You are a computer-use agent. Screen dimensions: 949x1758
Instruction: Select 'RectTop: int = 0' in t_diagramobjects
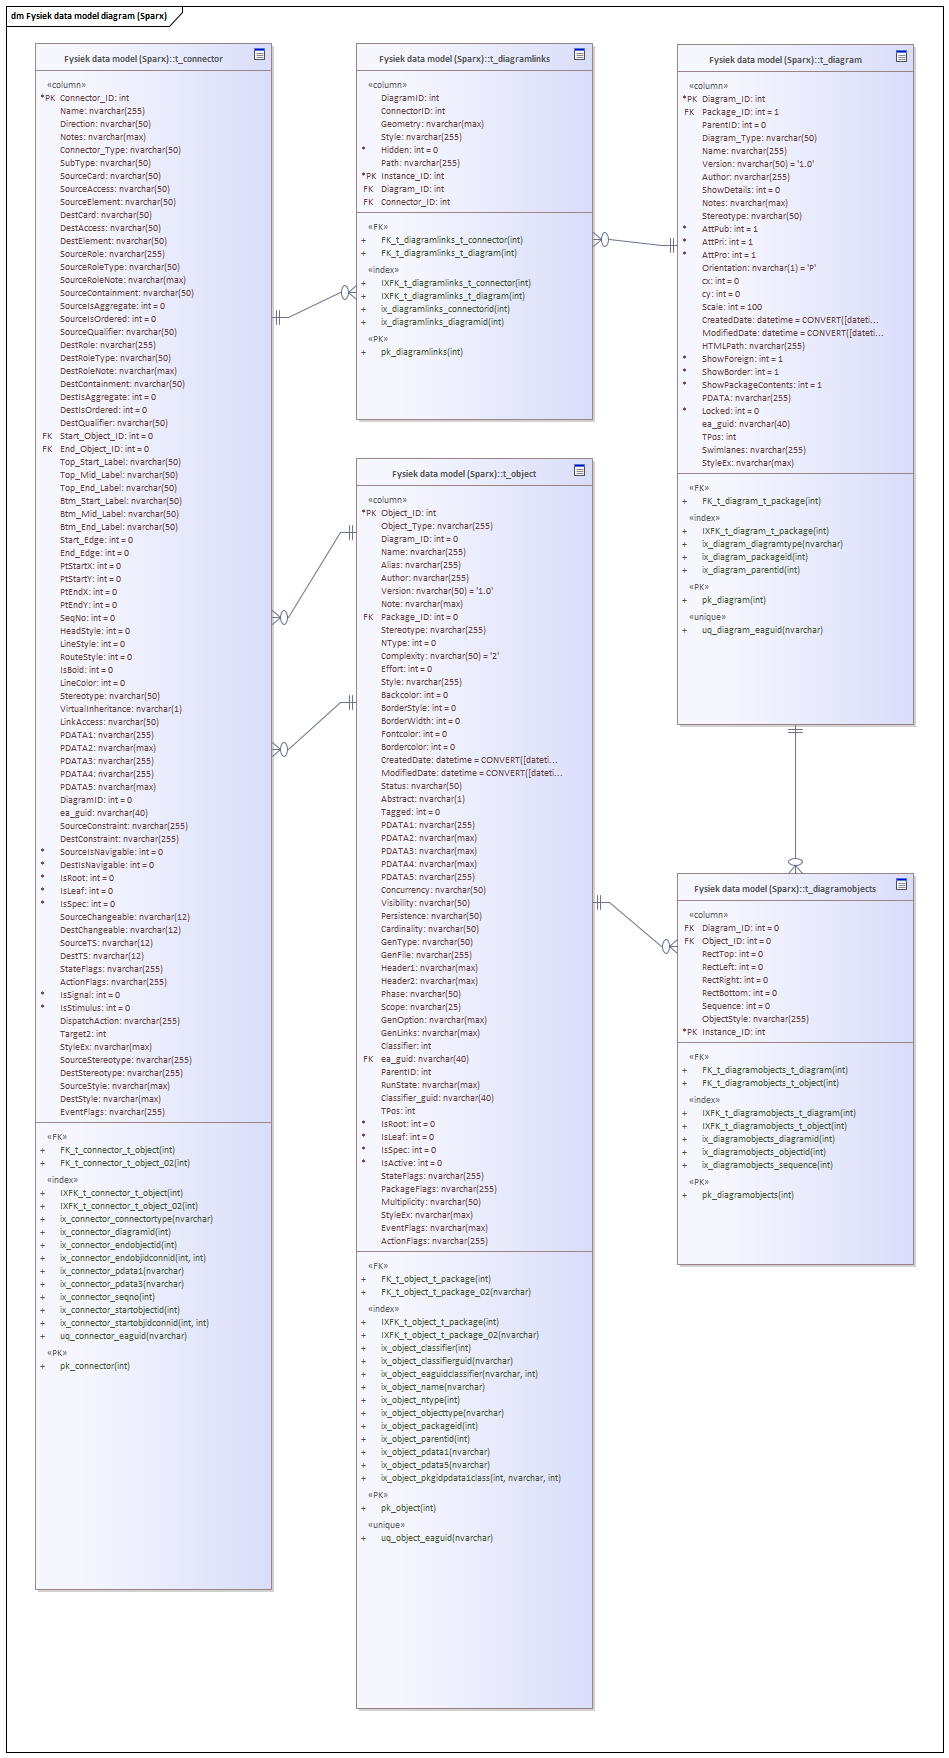pos(732,954)
